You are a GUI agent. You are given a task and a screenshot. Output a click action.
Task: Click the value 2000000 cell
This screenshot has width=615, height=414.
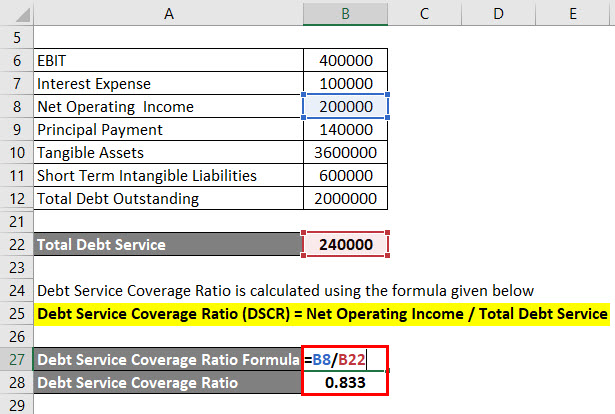pyautogui.click(x=345, y=199)
